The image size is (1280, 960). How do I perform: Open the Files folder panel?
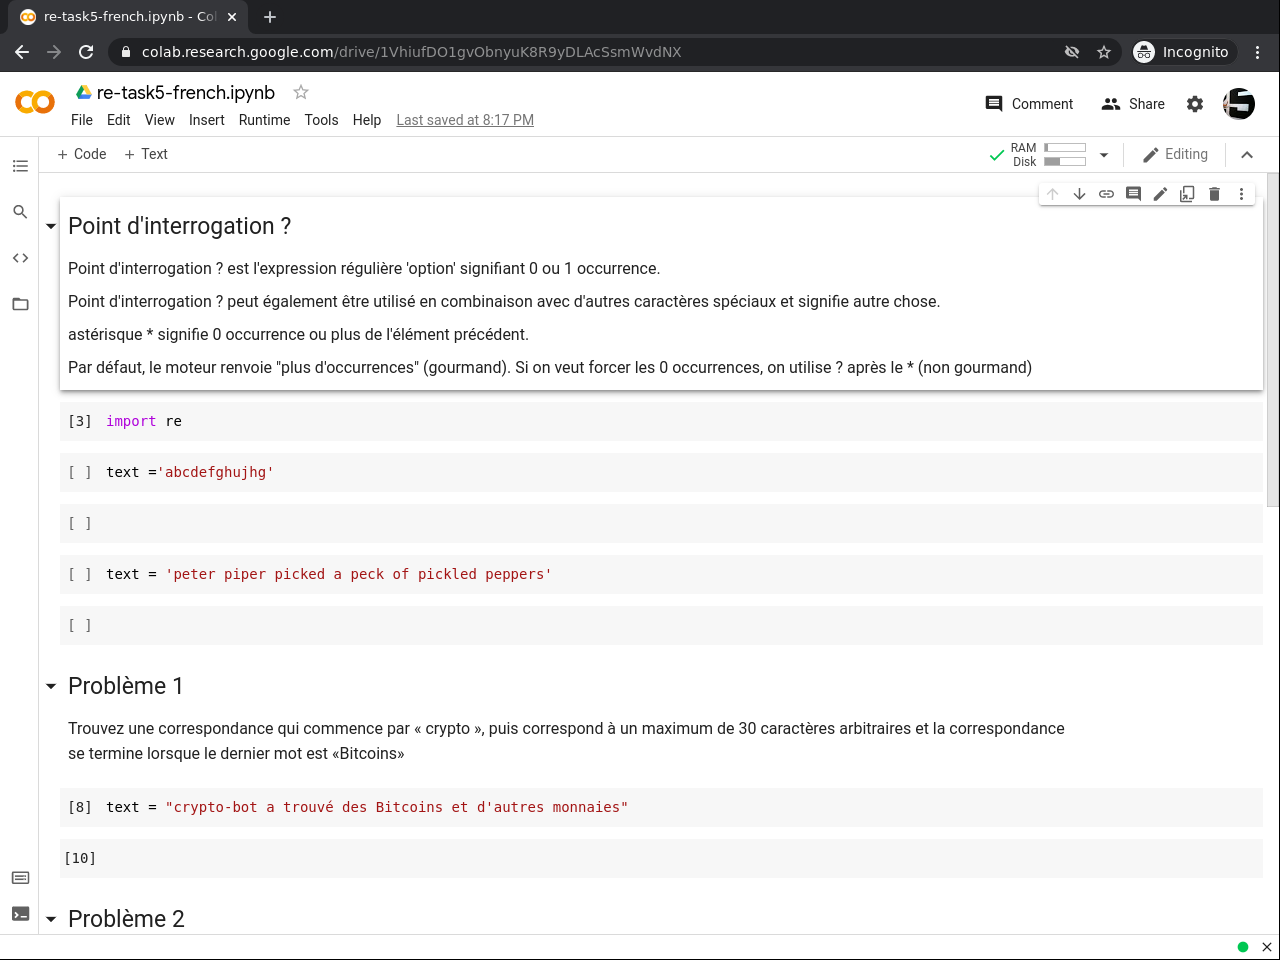pos(20,304)
